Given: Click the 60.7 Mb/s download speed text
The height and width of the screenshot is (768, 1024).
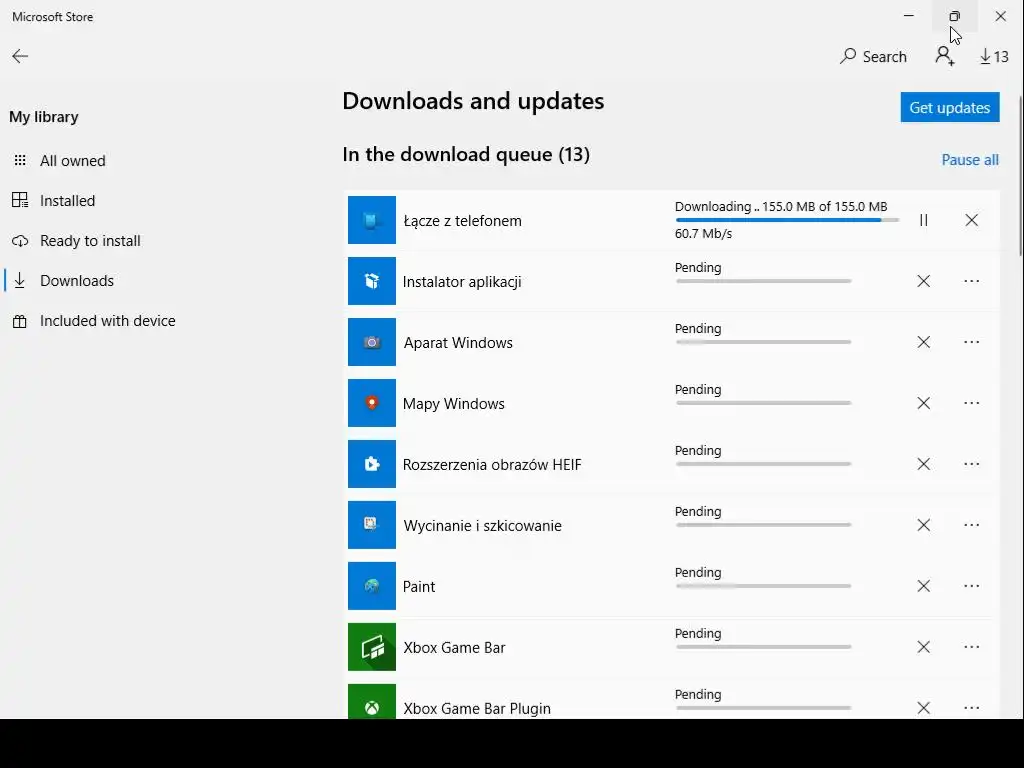Looking at the screenshot, I should 703,234.
